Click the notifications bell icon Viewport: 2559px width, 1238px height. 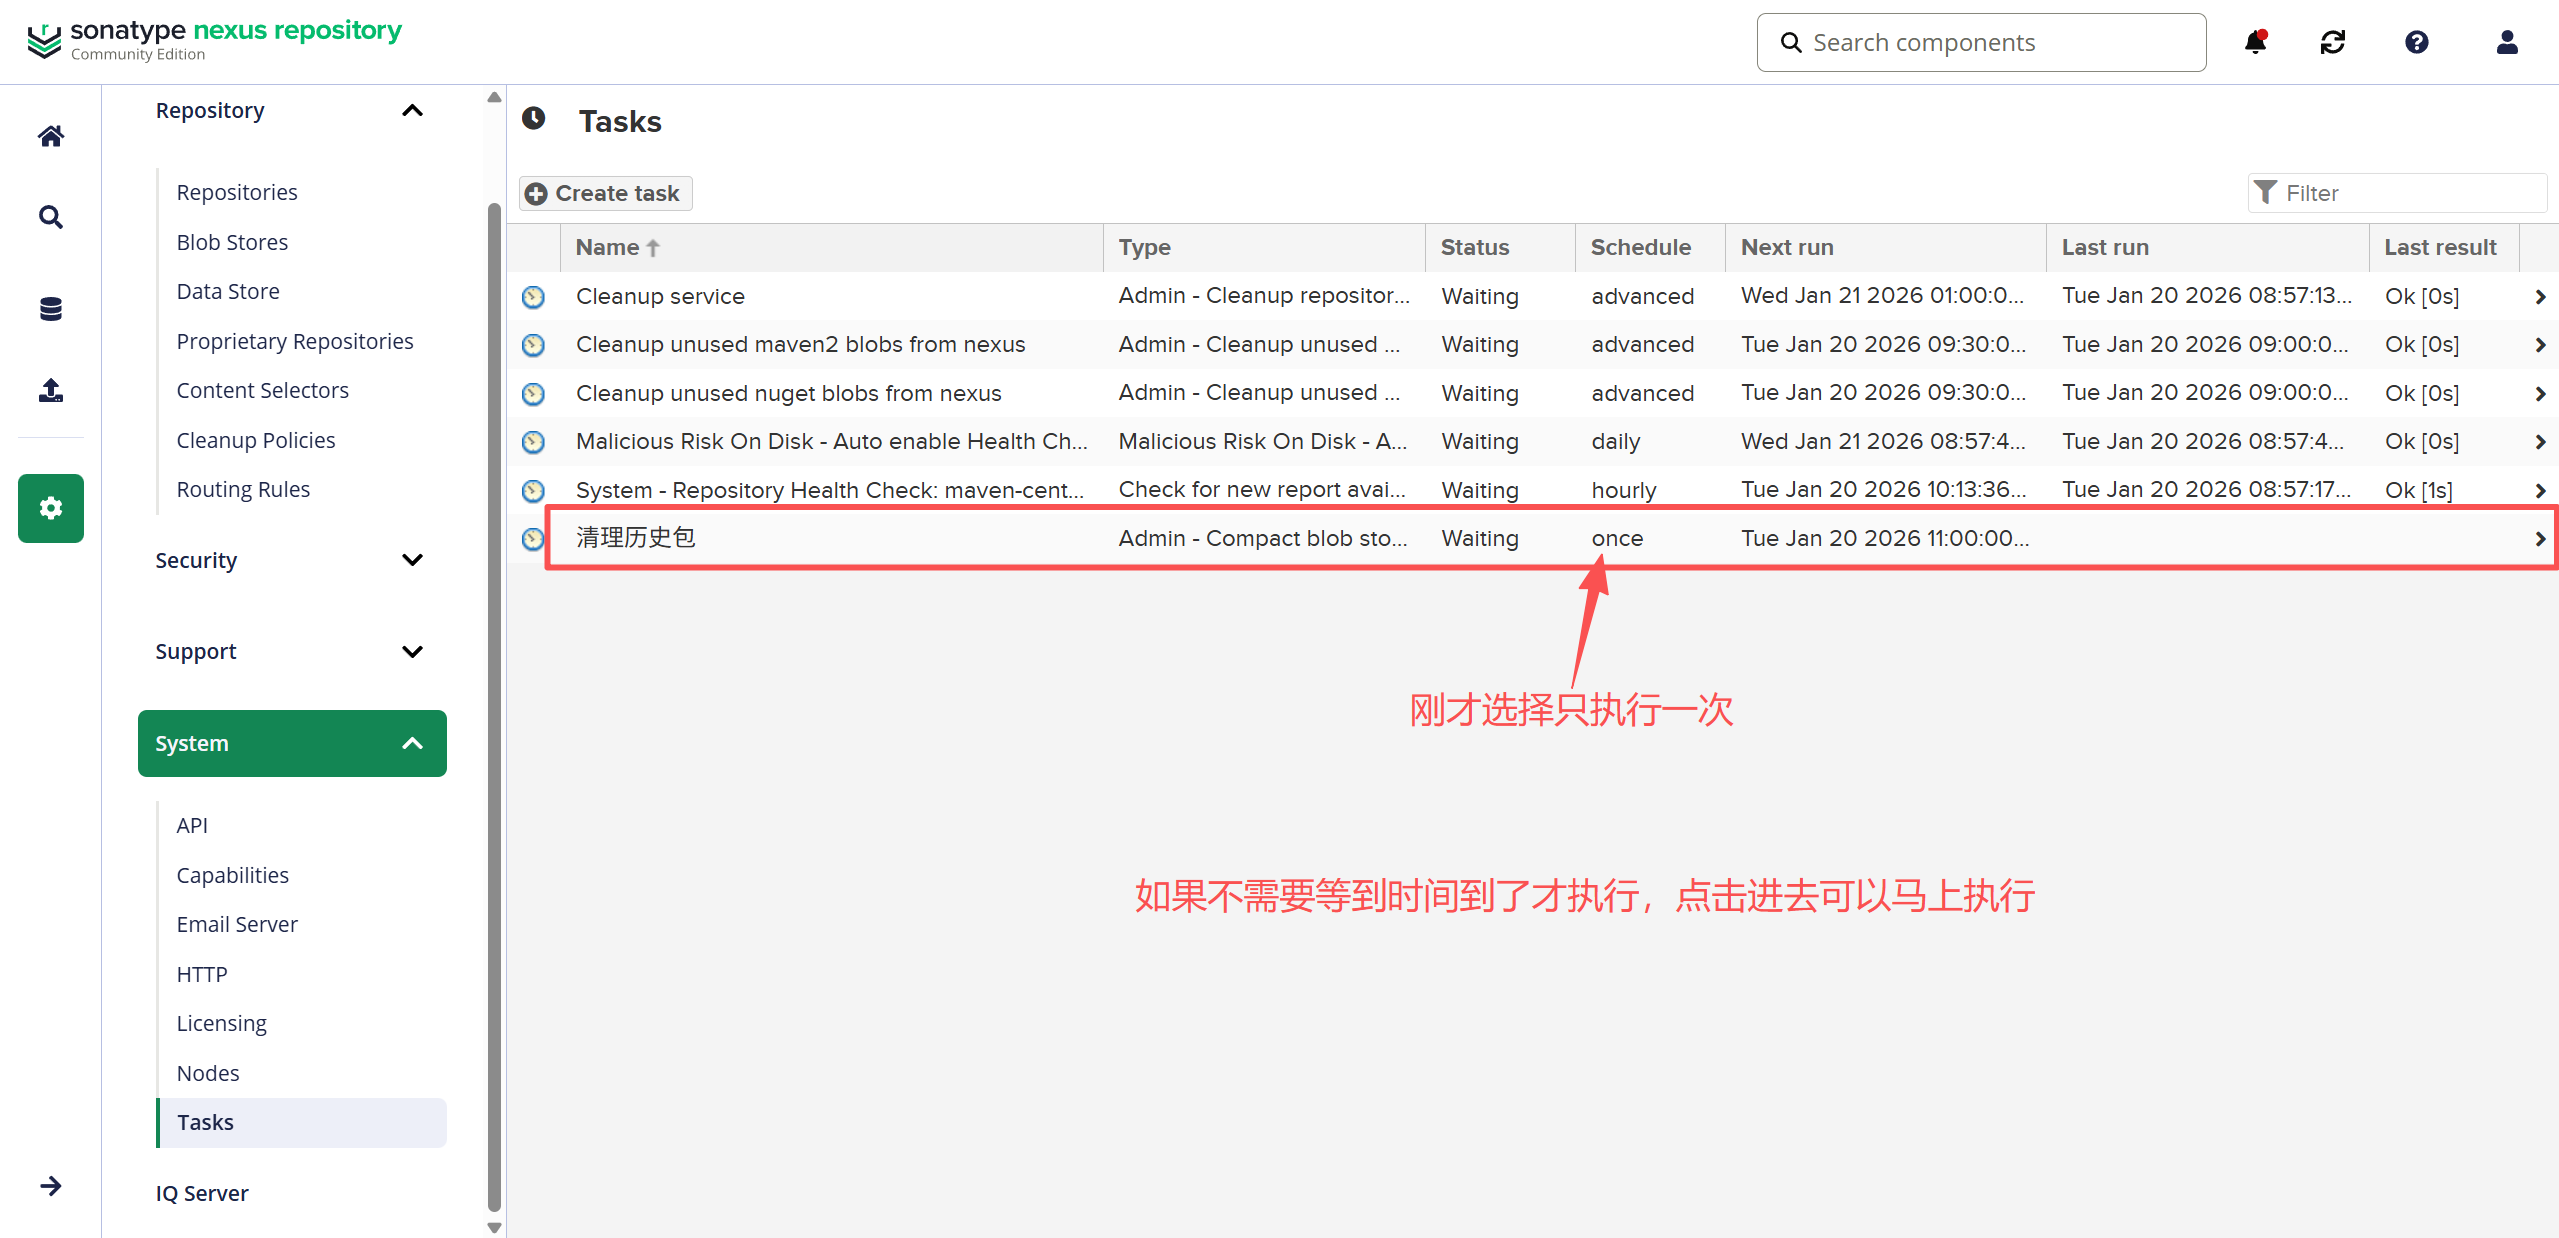2255,42
